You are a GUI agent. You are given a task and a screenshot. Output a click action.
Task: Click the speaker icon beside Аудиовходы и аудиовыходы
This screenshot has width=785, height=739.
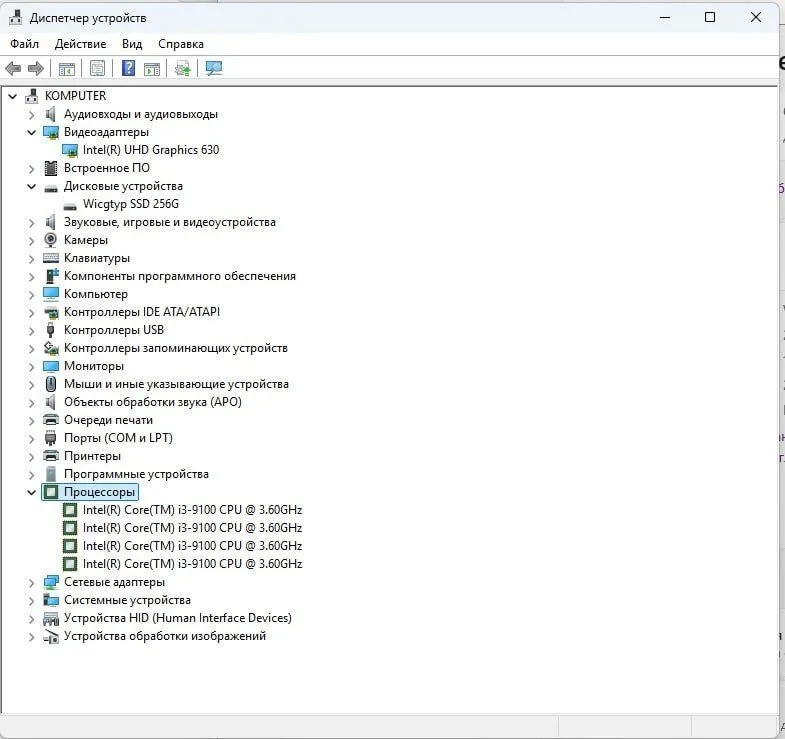[51, 114]
